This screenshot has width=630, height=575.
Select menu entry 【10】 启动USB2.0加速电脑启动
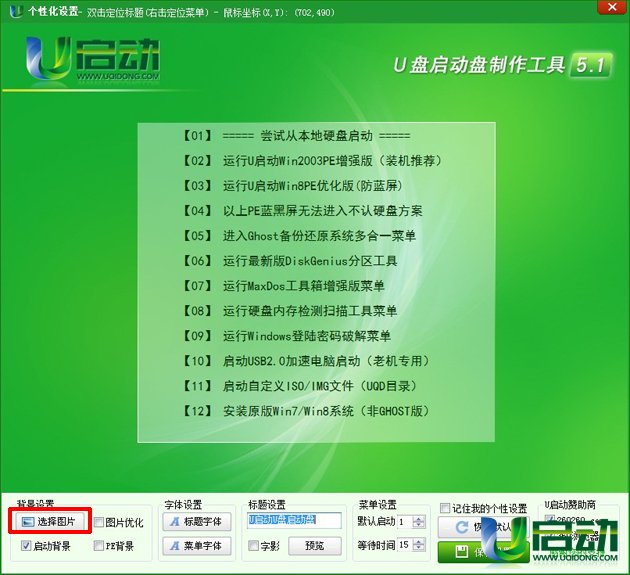(x=305, y=361)
